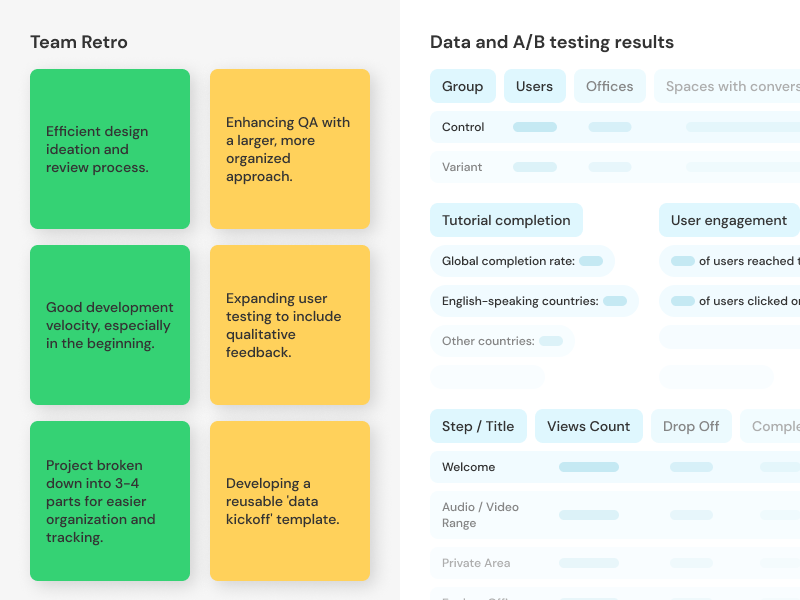Click the Global completion rate pill
800x600 pixels.
pos(522,261)
